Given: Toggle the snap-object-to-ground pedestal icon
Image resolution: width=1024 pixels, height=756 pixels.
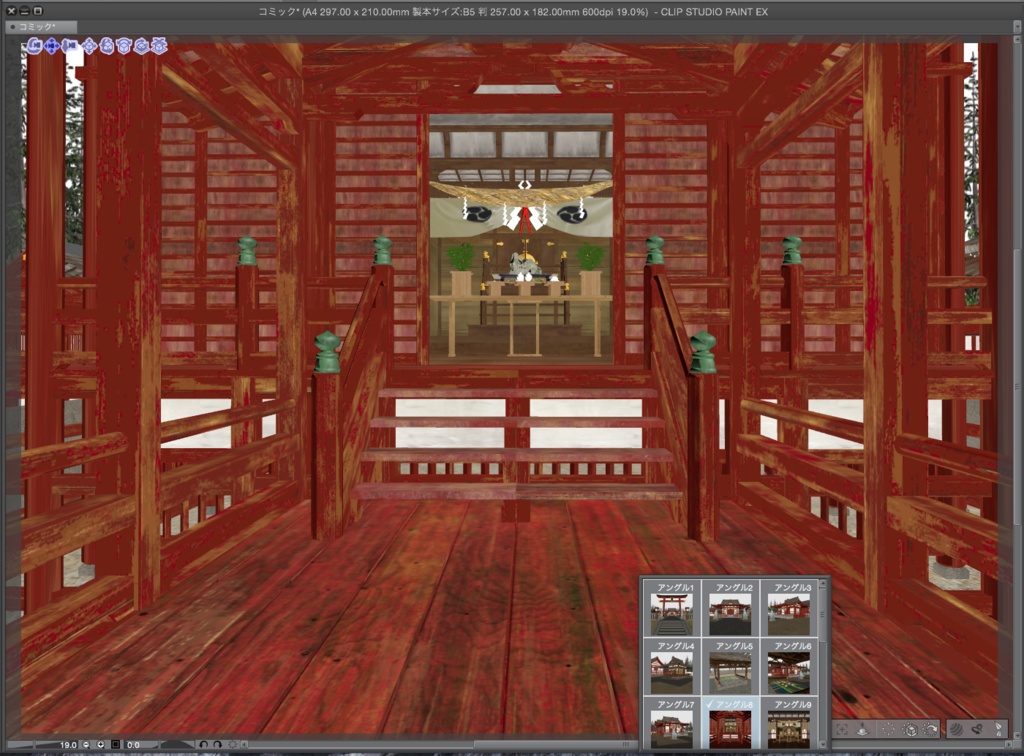Looking at the screenshot, I should [x=863, y=729].
